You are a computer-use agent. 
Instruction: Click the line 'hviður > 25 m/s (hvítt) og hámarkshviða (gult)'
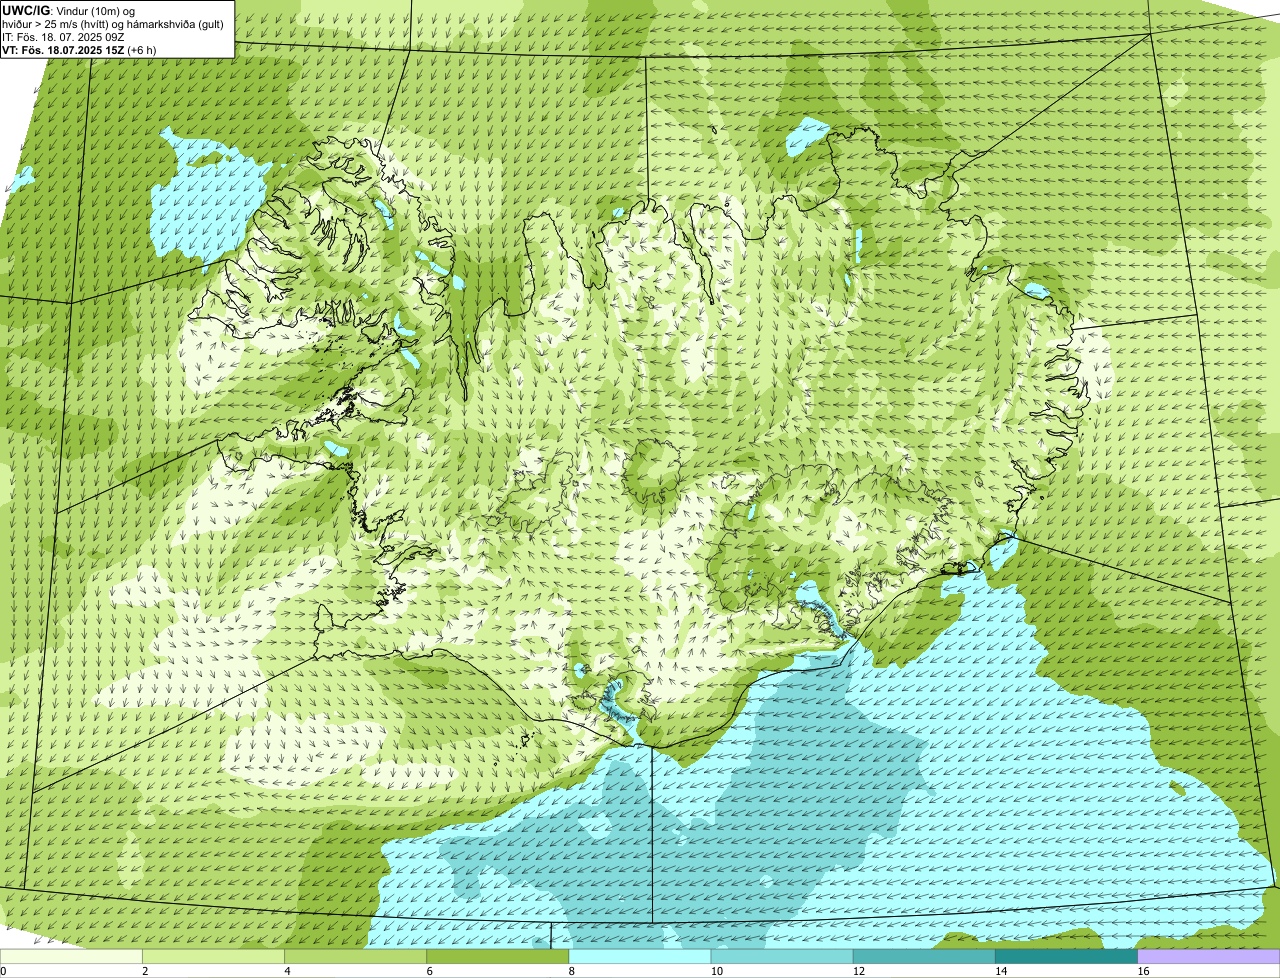point(113,23)
